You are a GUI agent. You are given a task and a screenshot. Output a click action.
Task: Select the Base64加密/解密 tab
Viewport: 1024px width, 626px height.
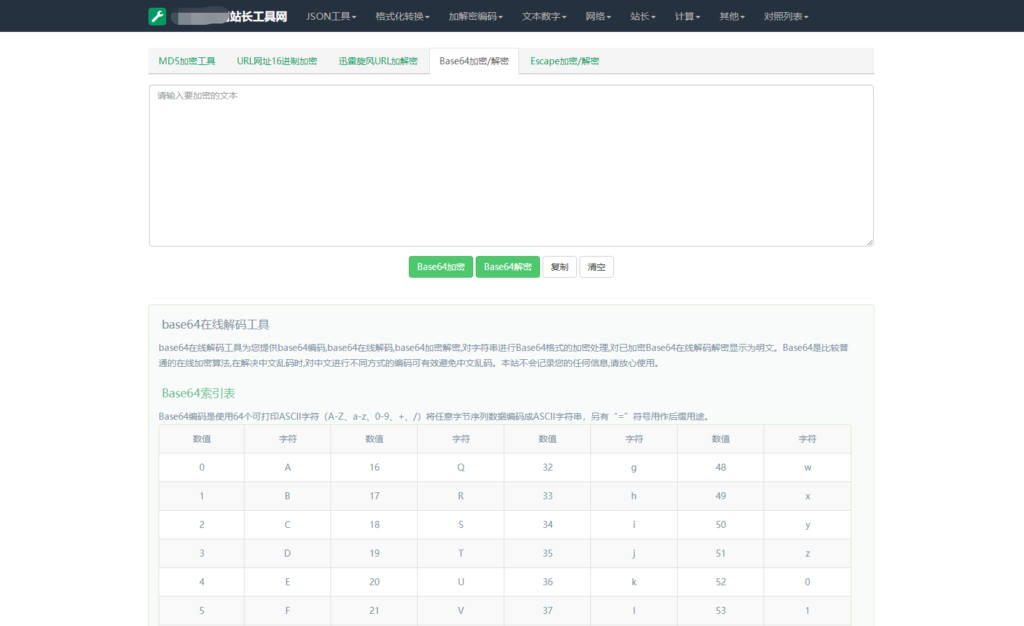(474, 61)
